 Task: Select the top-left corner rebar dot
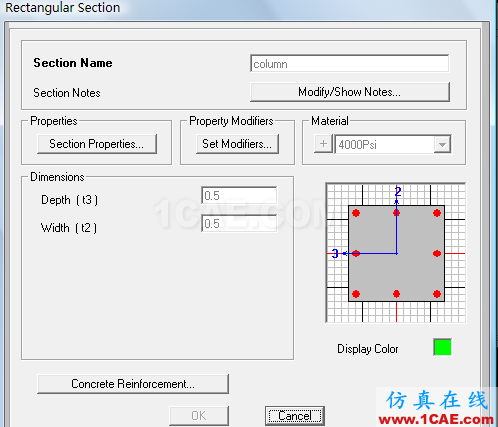coord(356,213)
